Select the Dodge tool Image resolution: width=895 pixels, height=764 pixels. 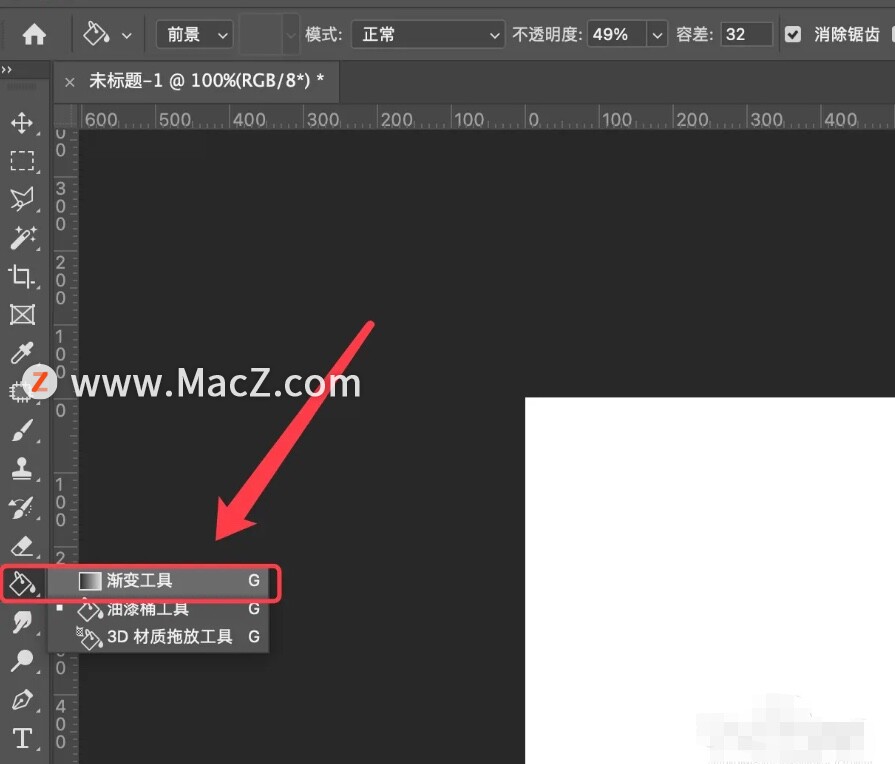pos(22,661)
